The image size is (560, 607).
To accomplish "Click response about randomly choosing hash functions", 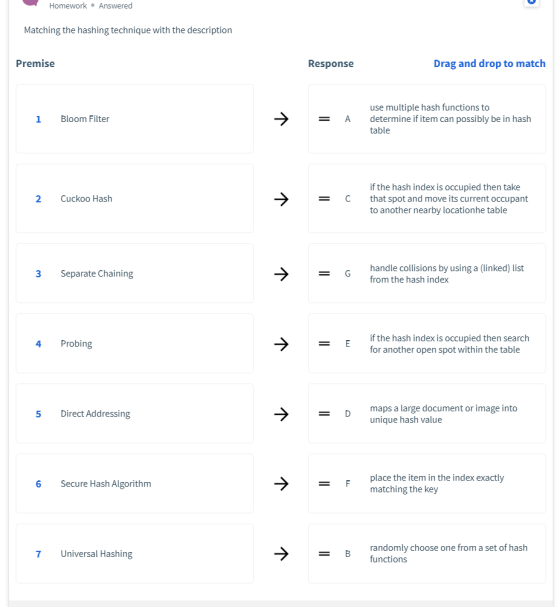I will point(449,554).
